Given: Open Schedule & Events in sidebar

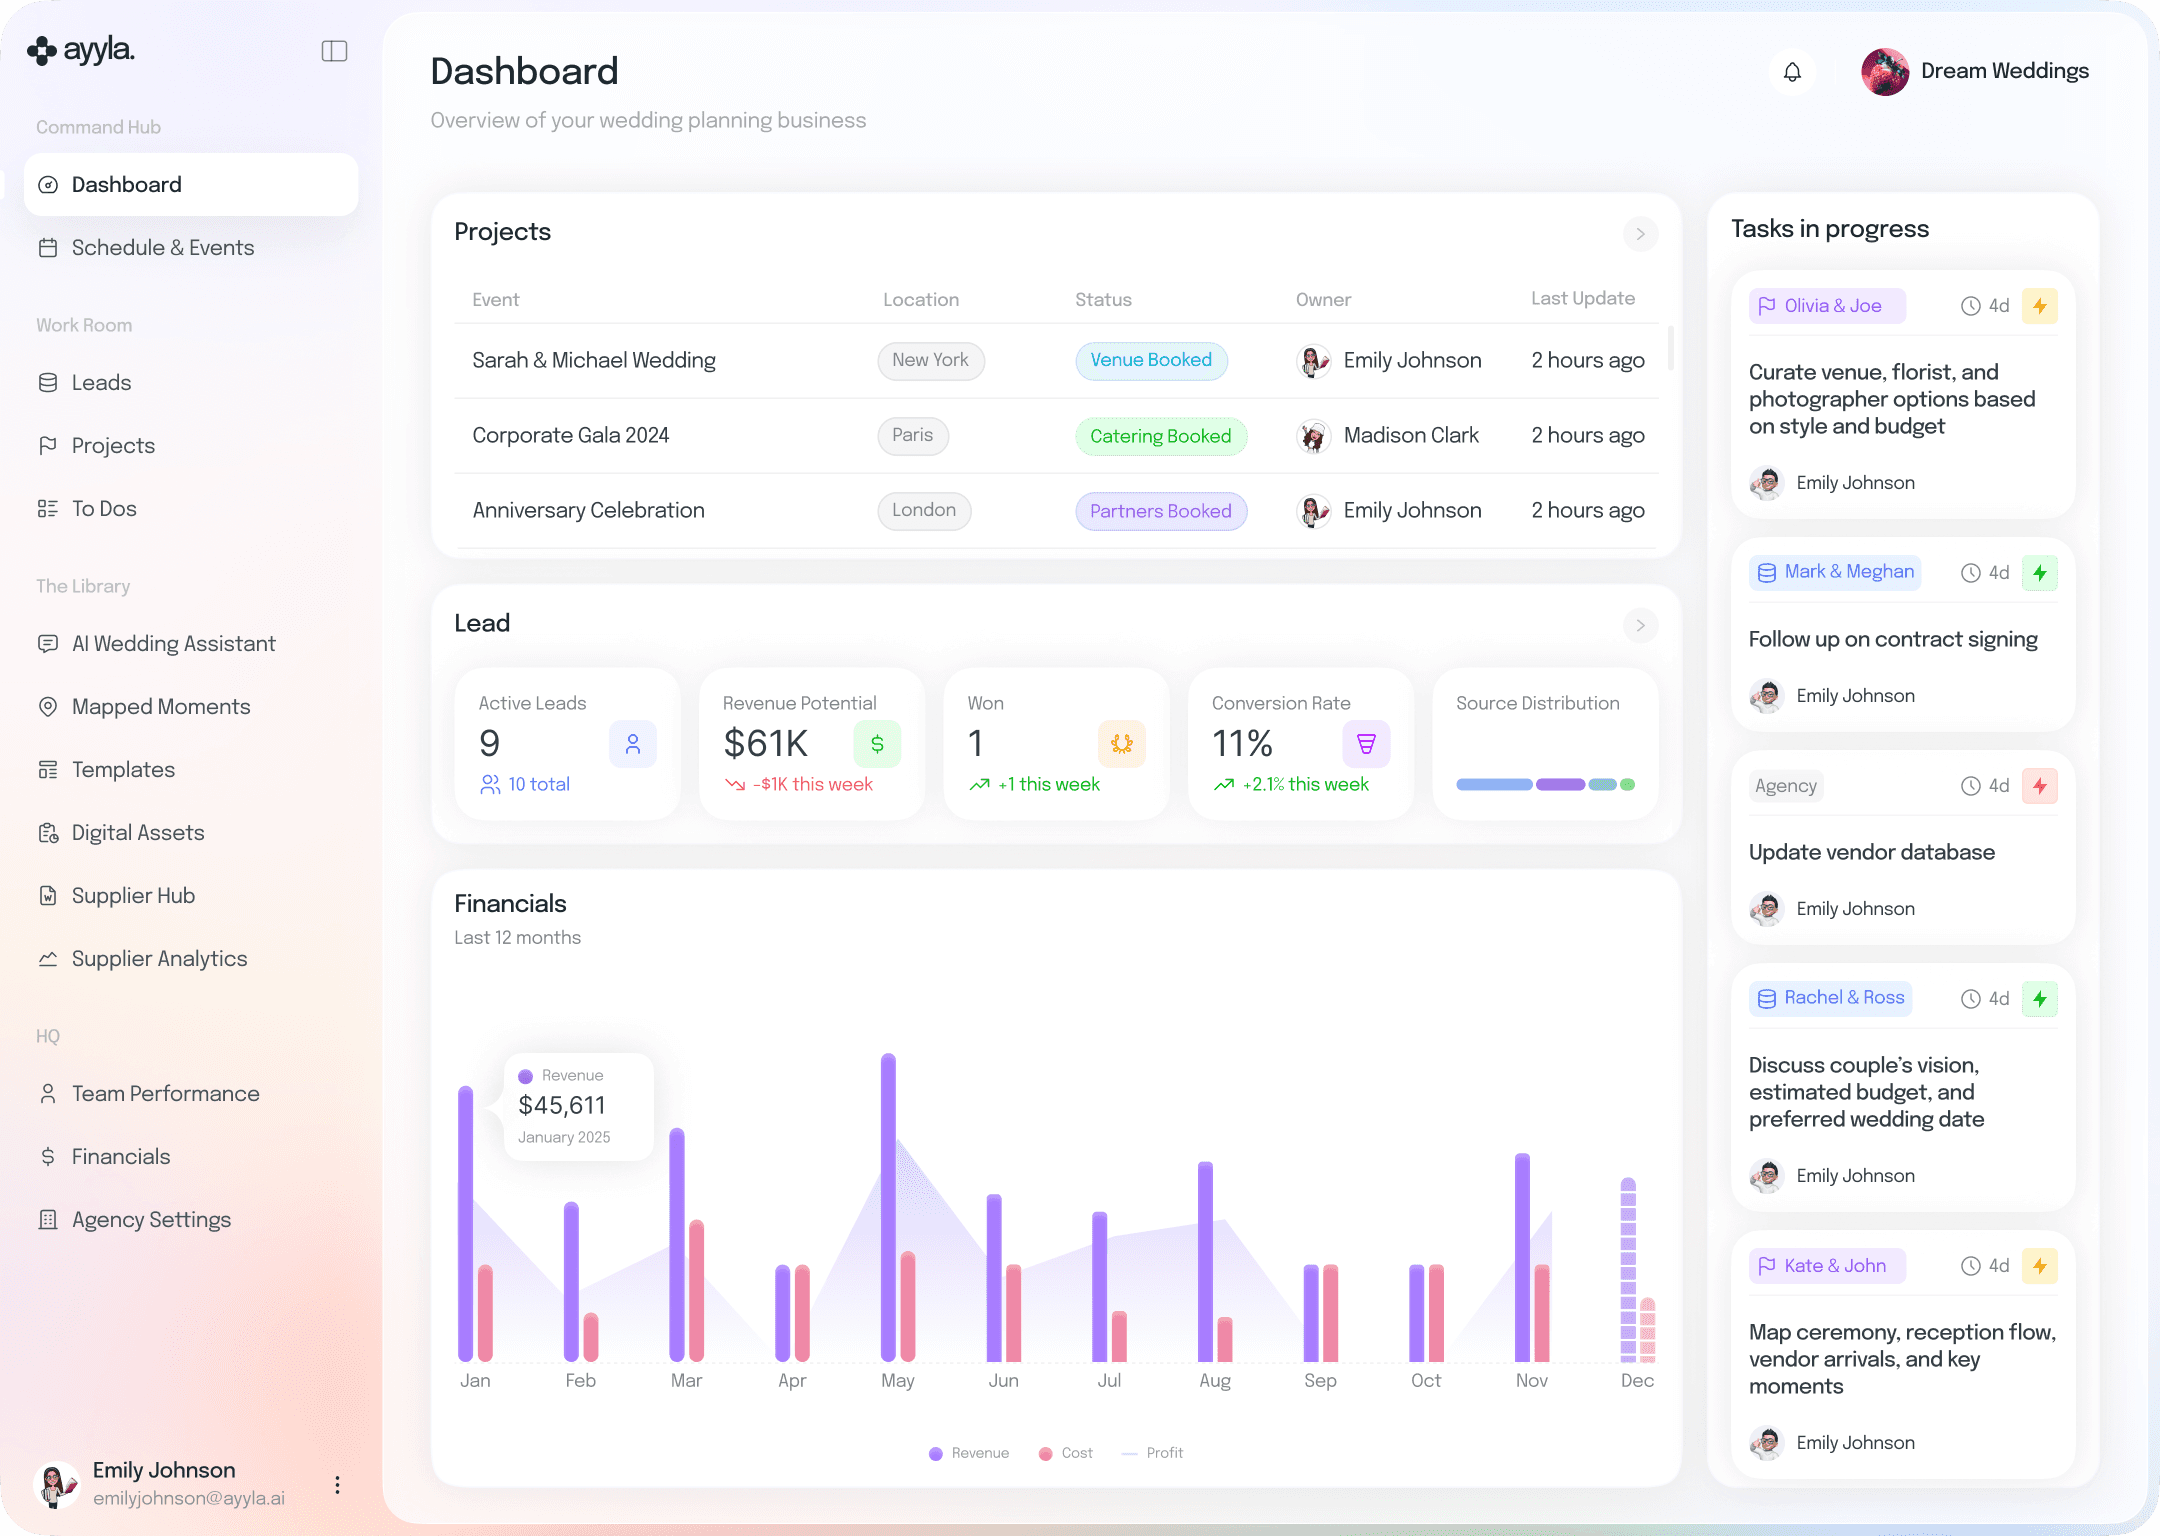Looking at the screenshot, I should click(x=162, y=248).
